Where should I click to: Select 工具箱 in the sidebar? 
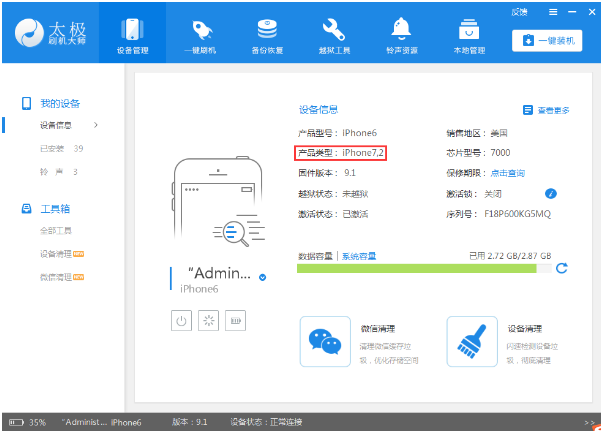(x=55, y=209)
